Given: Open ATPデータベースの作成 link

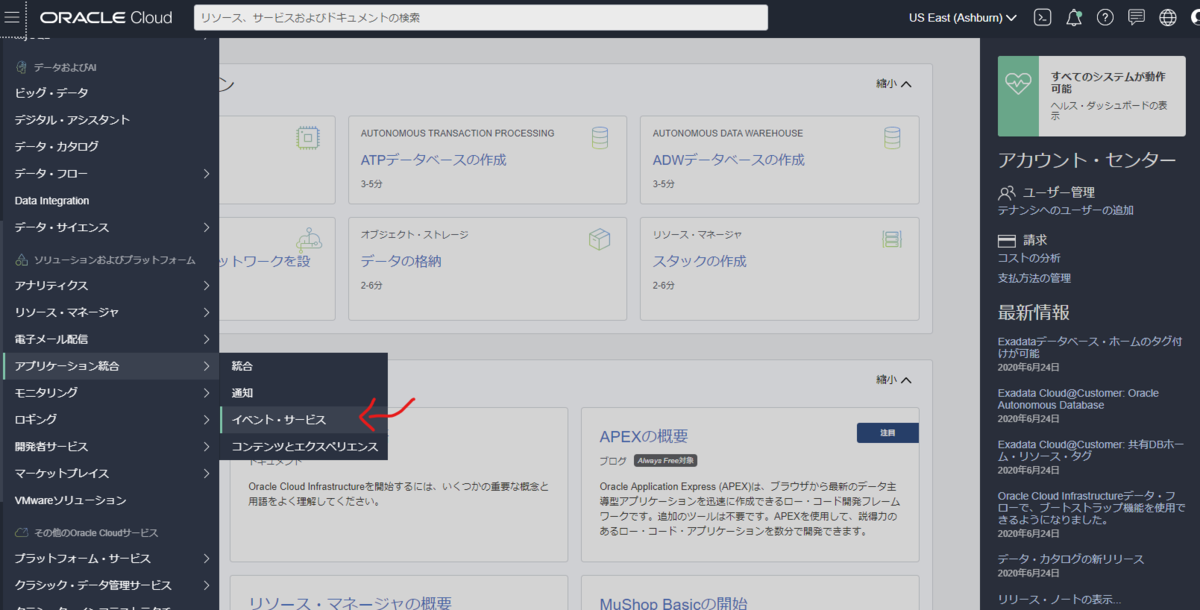Looking at the screenshot, I should pos(433,160).
